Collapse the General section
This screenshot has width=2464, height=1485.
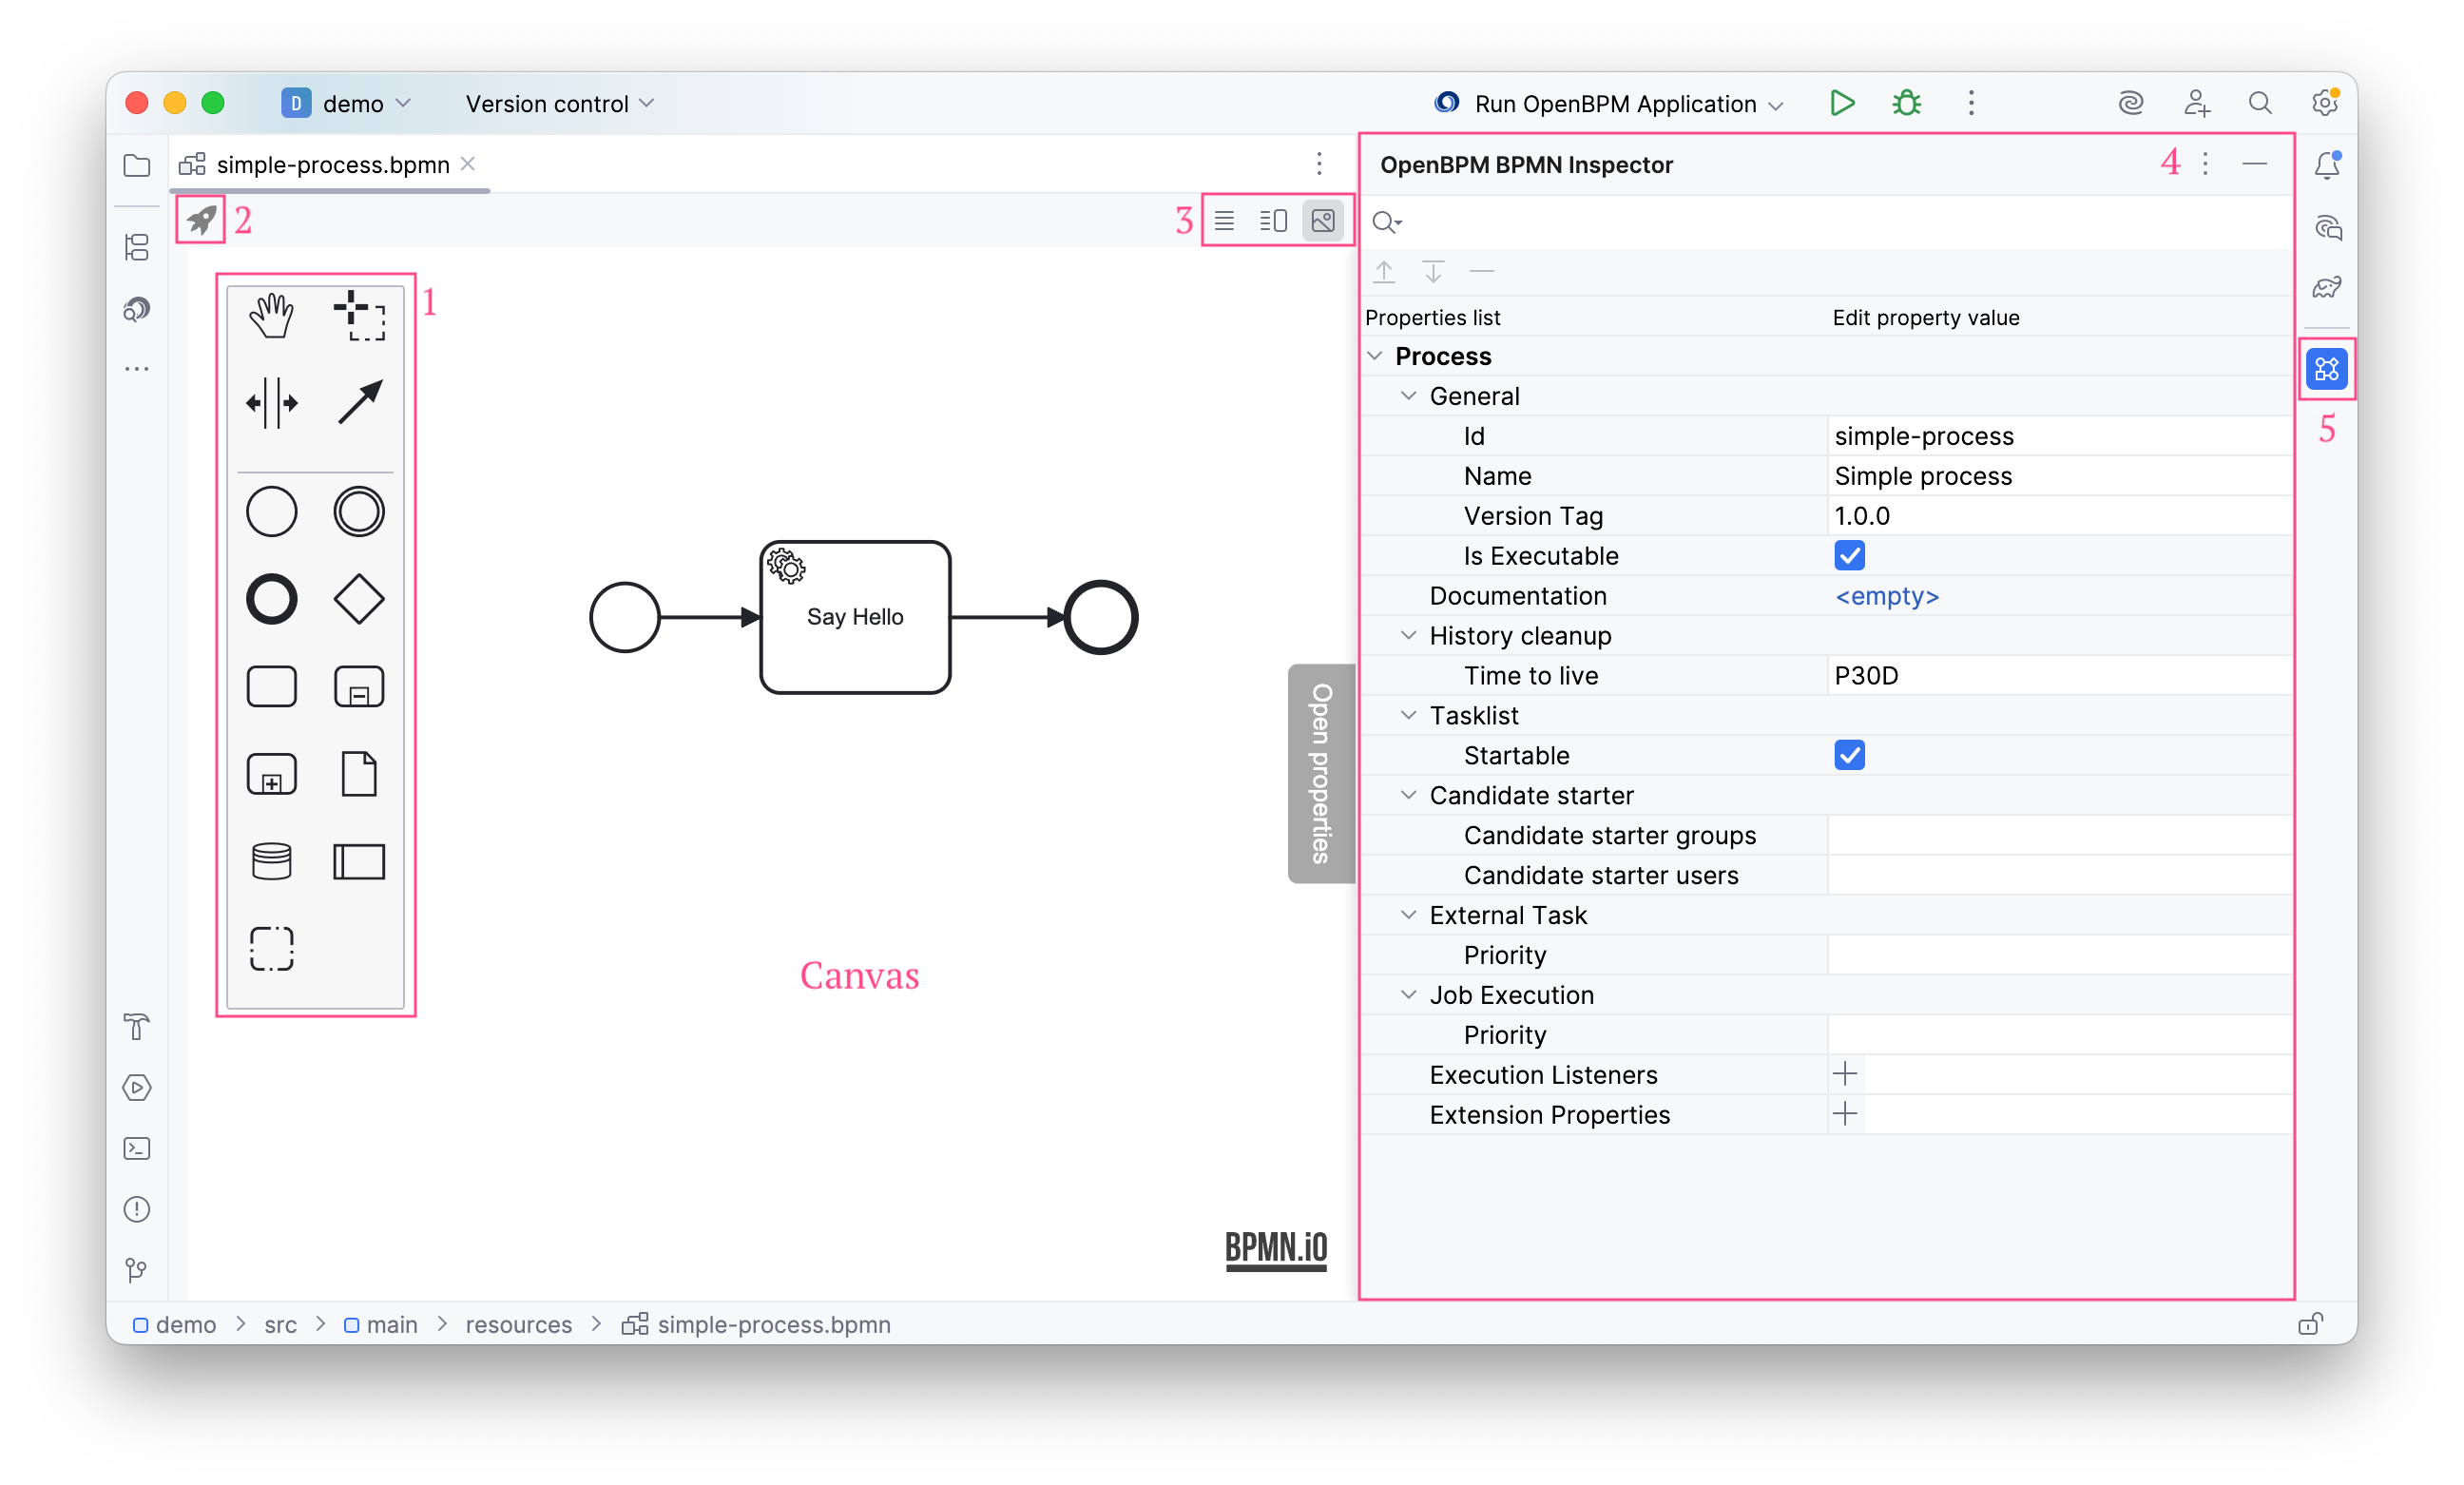point(1409,396)
